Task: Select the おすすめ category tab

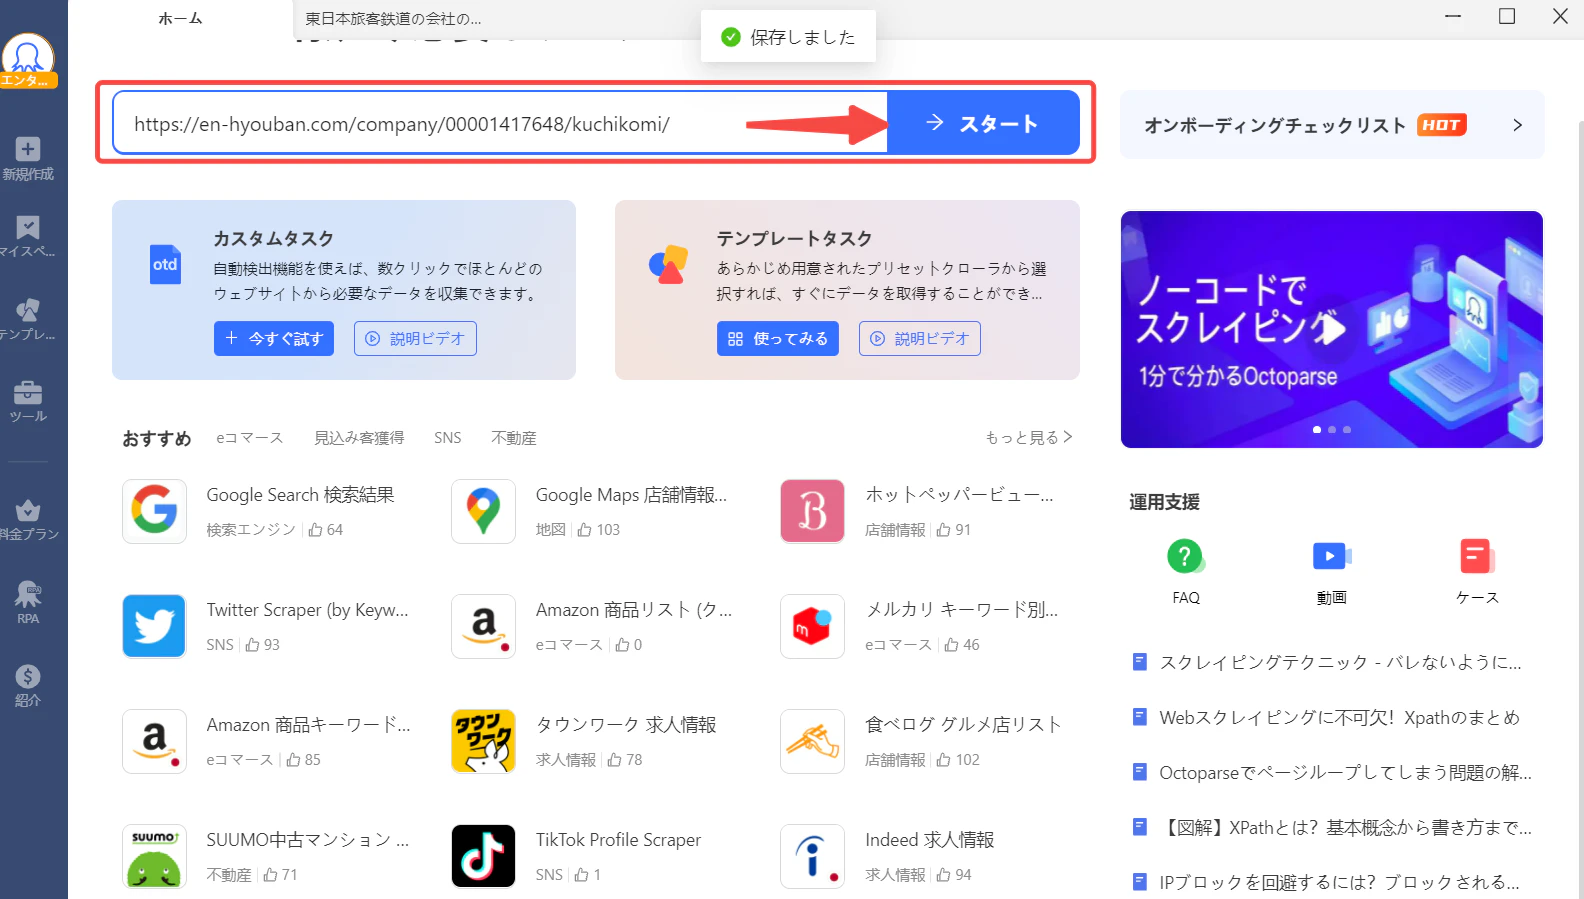Action: (x=157, y=438)
